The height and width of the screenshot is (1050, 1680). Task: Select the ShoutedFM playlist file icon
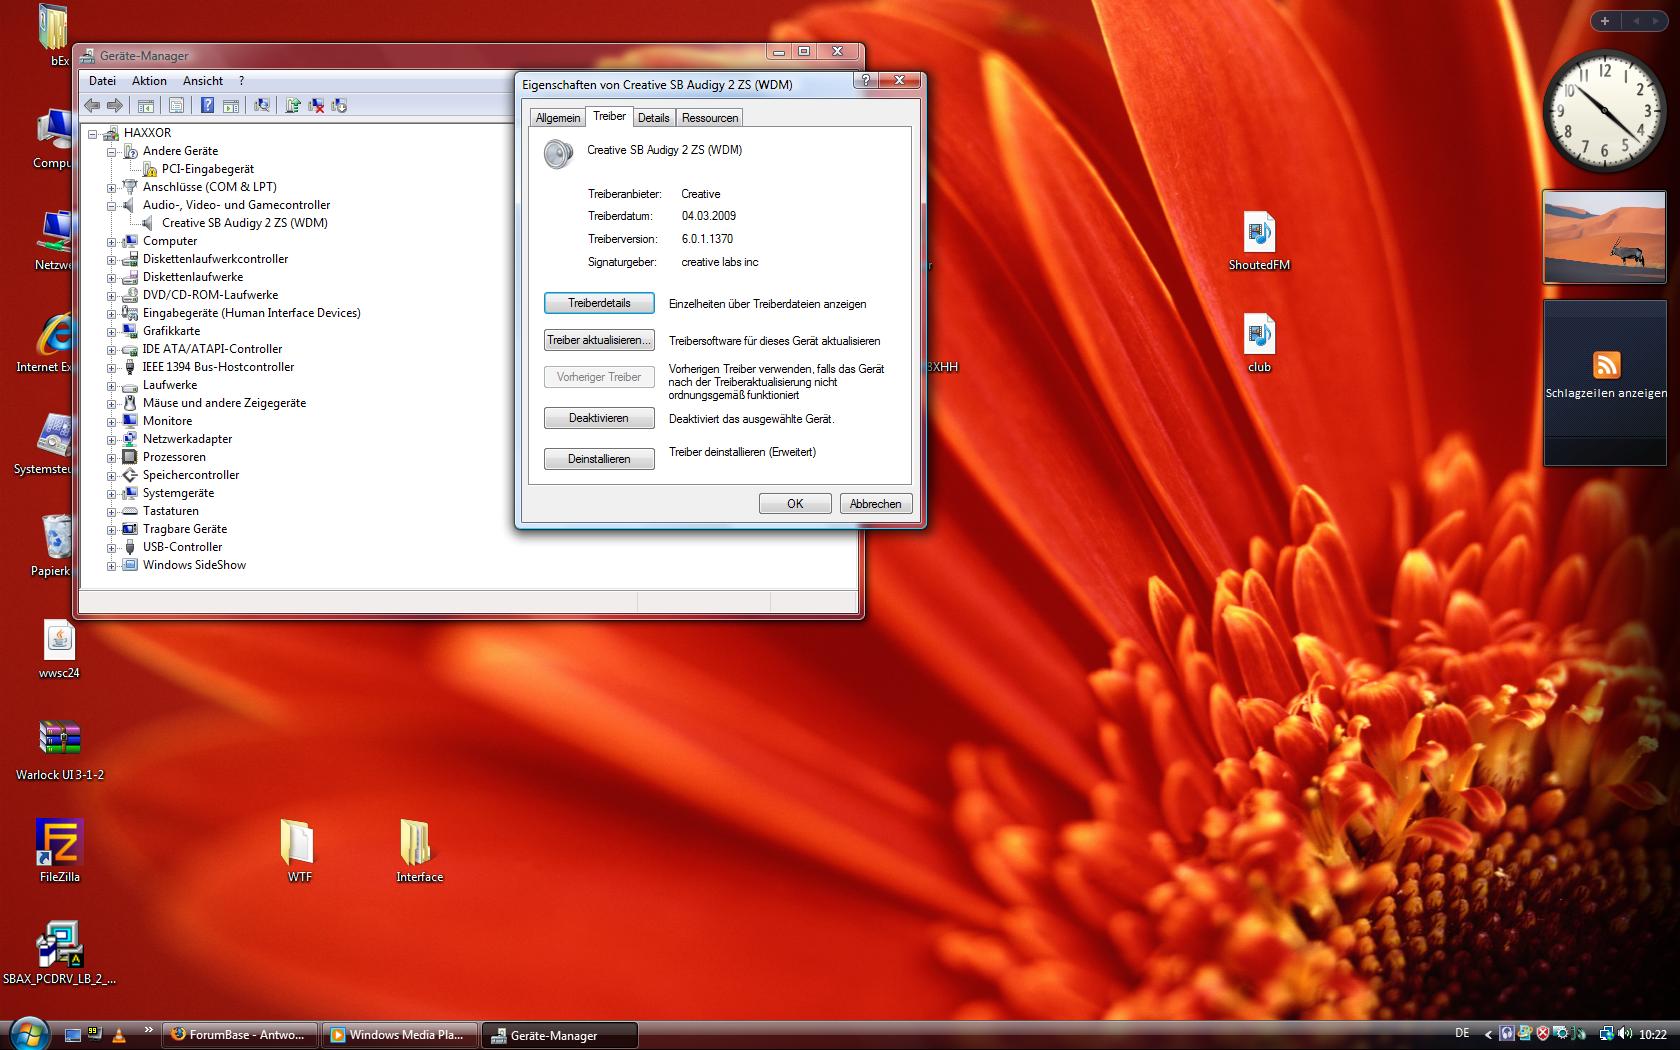pyautogui.click(x=1259, y=241)
